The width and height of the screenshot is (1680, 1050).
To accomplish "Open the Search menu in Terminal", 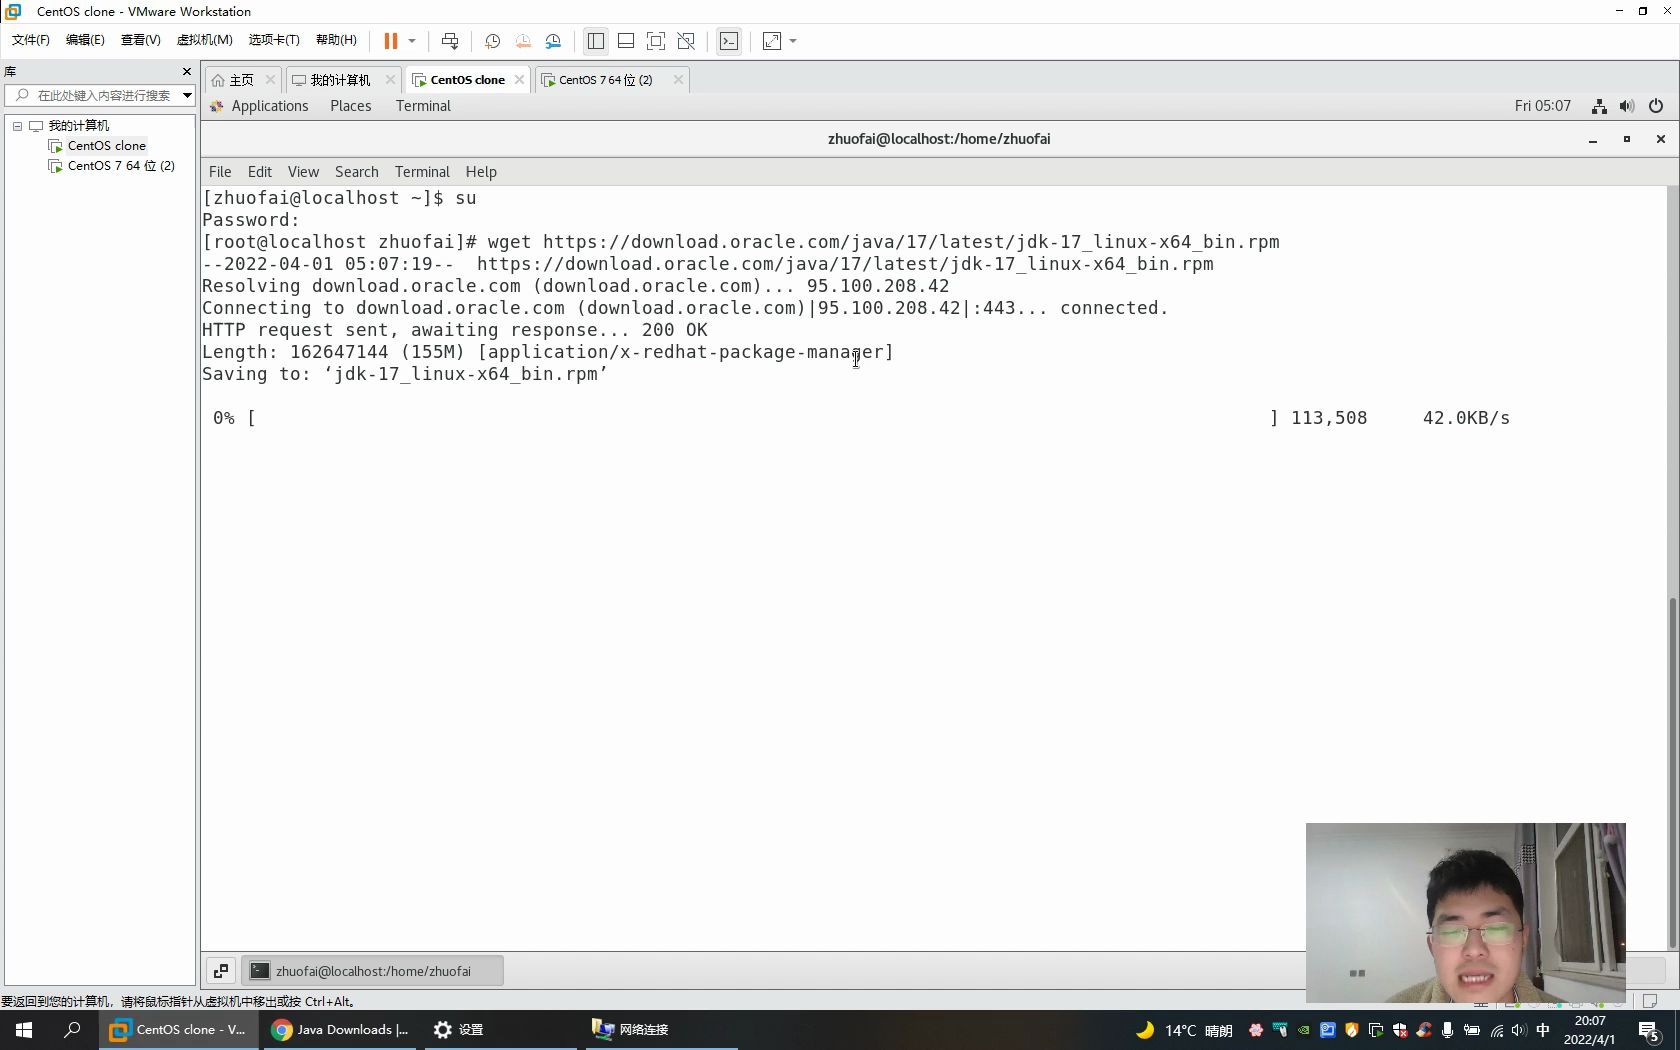I will [356, 171].
